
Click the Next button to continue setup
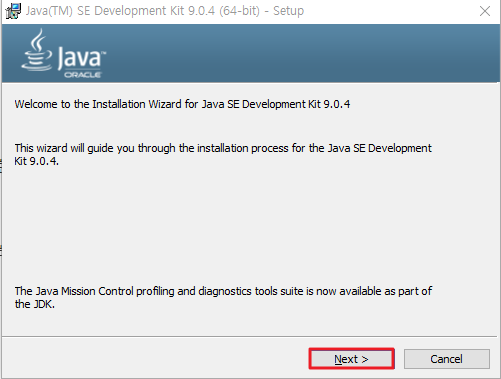click(352, 359)
